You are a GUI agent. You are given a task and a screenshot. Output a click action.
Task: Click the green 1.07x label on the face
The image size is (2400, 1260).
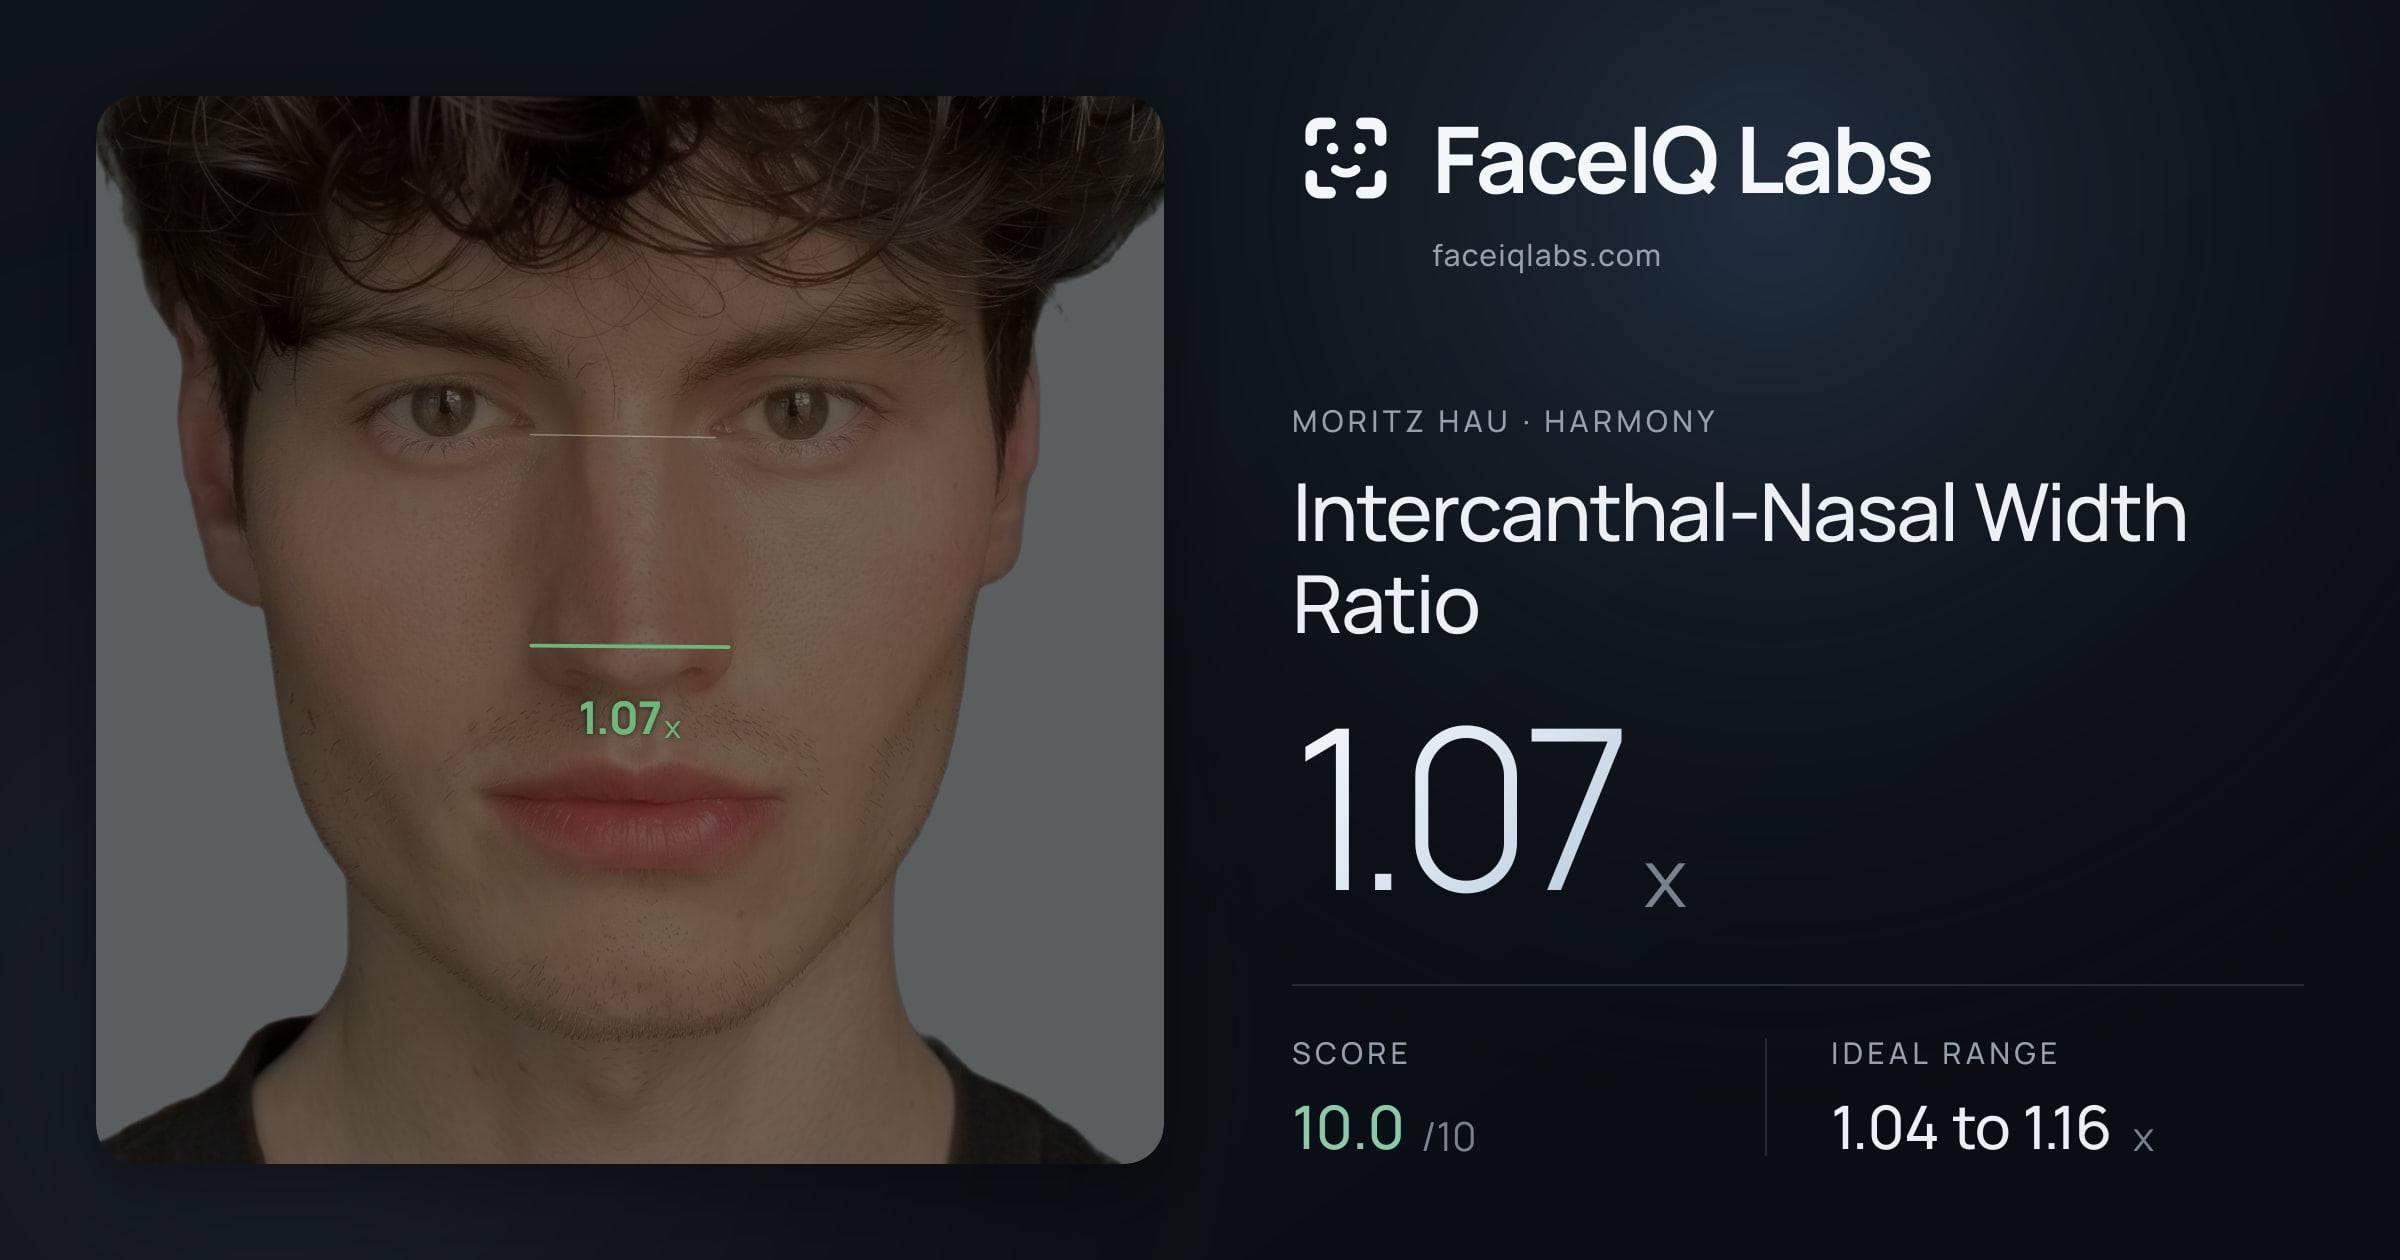pos(630,719)
